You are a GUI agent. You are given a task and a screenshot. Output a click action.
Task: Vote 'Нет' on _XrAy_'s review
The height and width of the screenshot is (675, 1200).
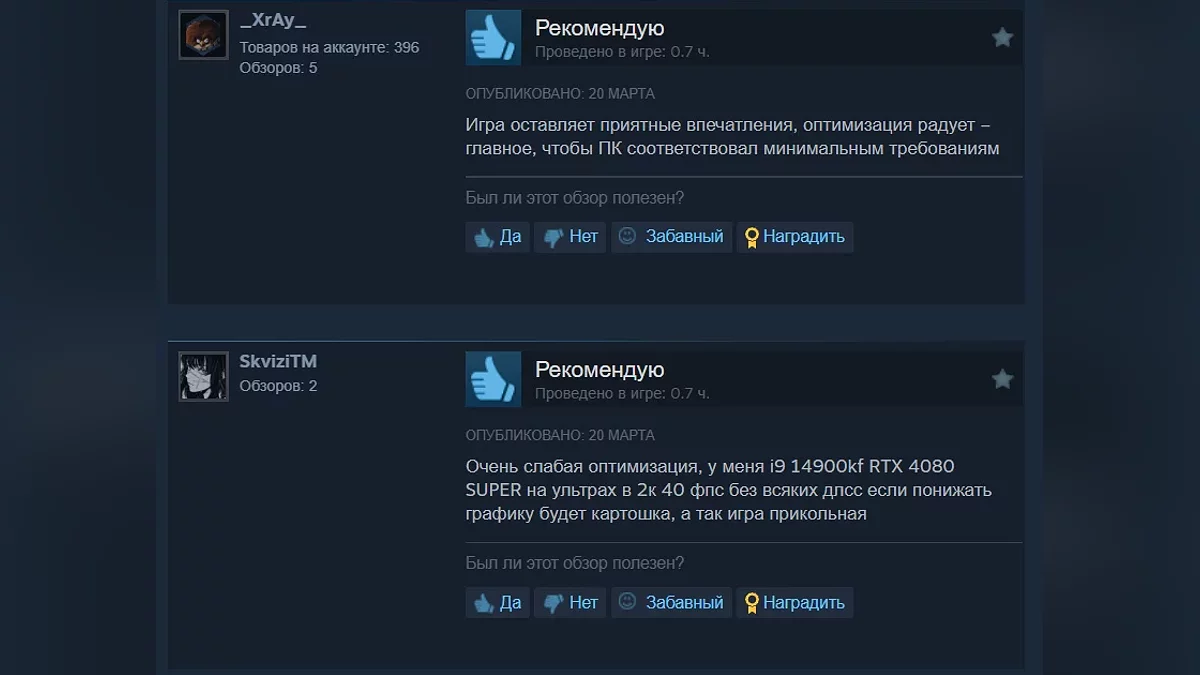click(x=570, y=237)
